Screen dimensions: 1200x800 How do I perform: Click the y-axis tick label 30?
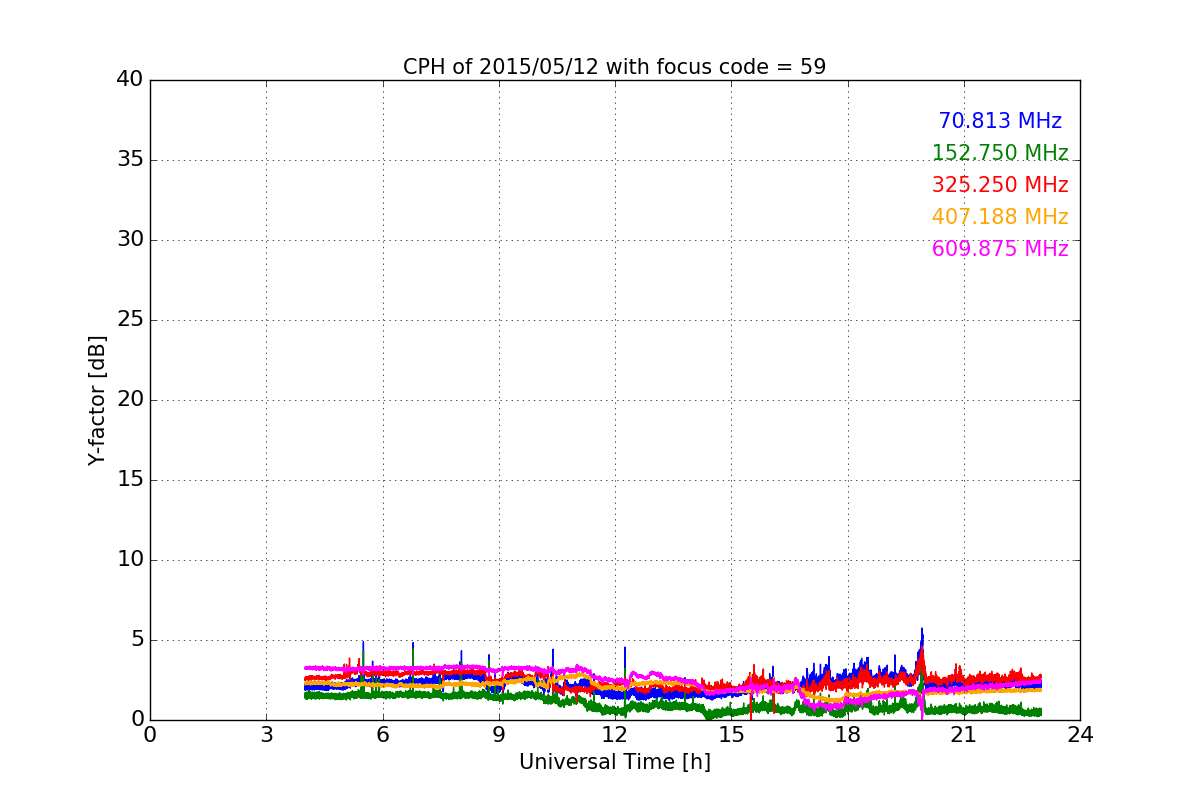(130, 239)
